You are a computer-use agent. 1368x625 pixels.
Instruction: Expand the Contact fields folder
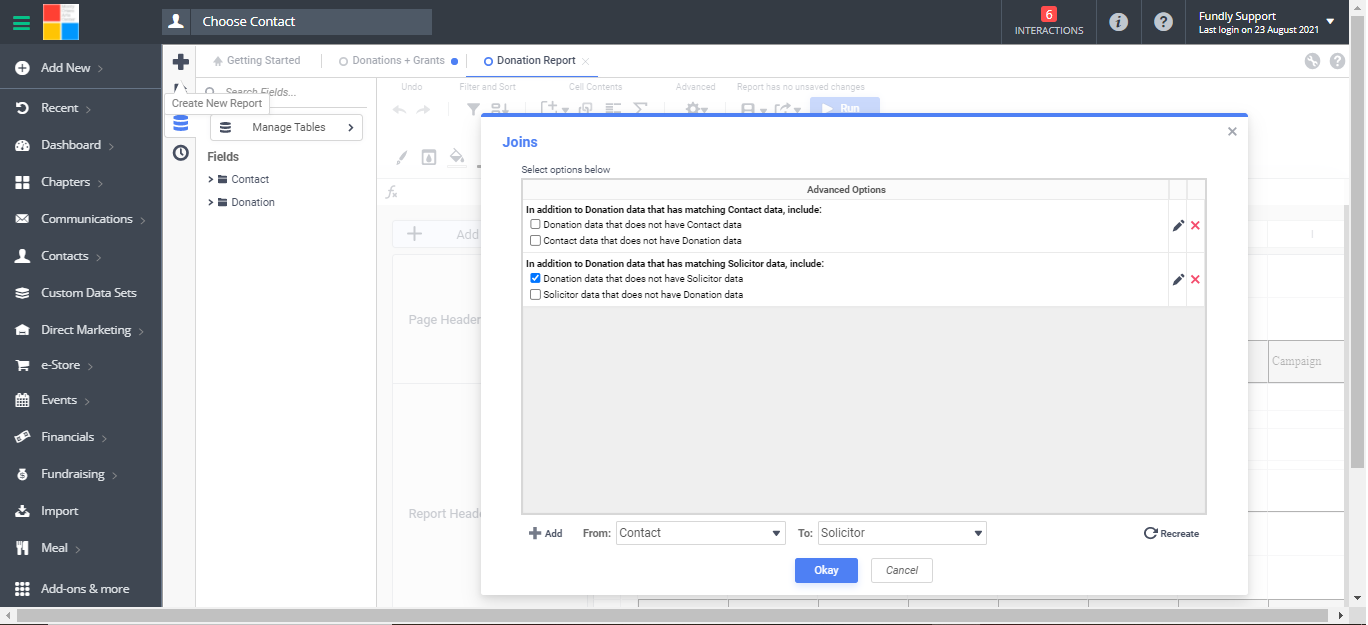211,179
